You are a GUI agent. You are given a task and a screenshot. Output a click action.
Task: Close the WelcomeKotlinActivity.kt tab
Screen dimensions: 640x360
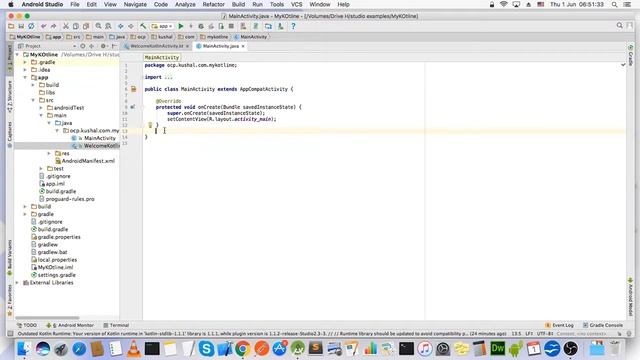[187, 46]
